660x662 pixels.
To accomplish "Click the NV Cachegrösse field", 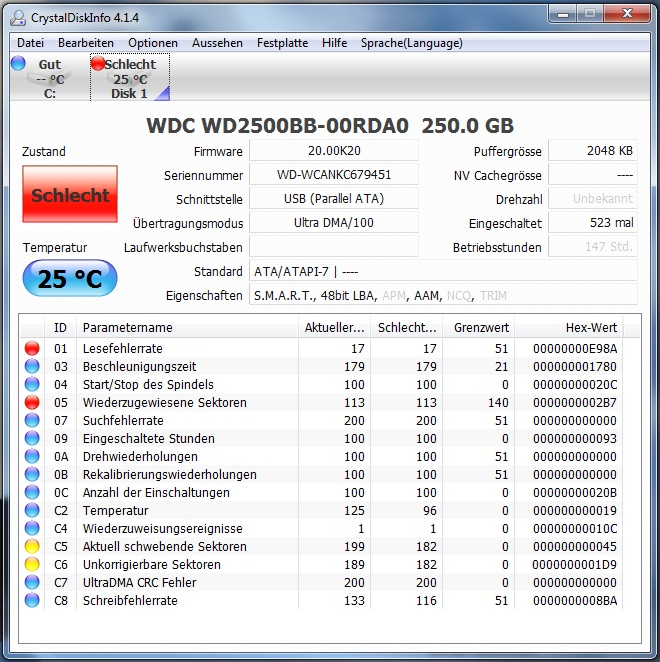I will [x=593, y=175].
